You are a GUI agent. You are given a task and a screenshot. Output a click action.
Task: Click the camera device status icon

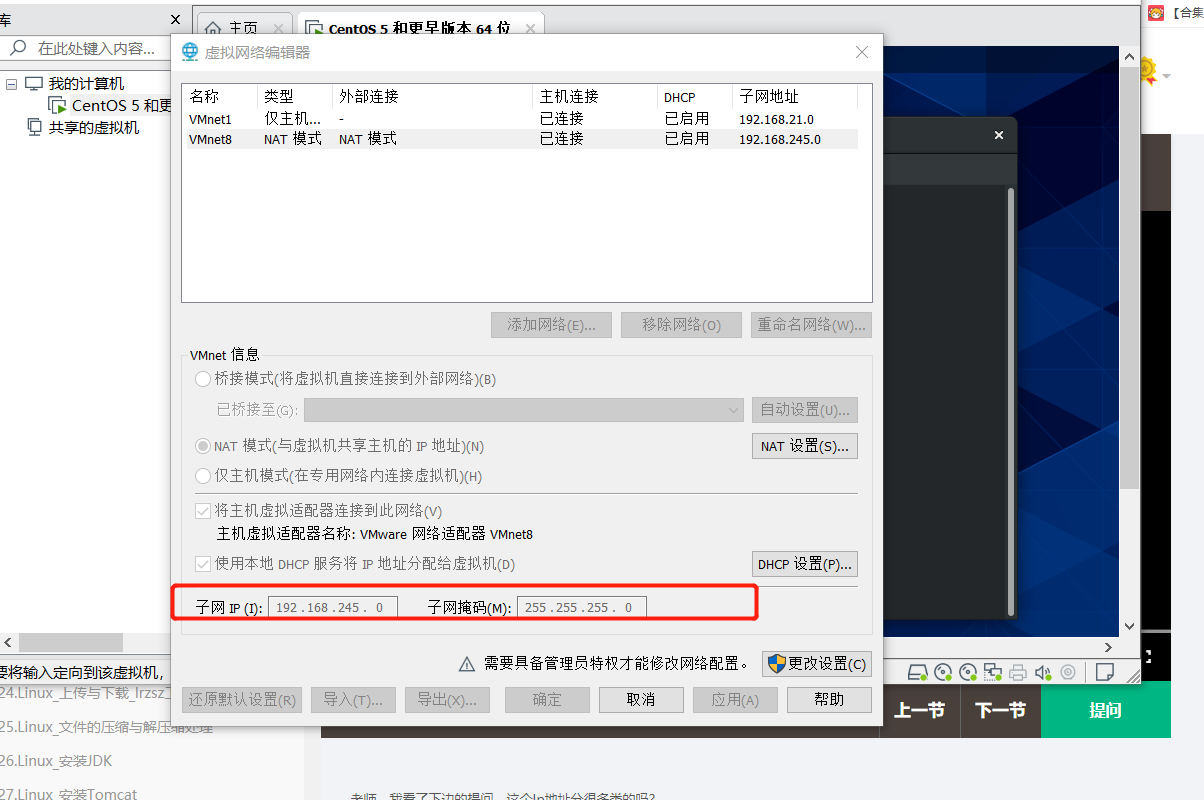[1068, 671]
